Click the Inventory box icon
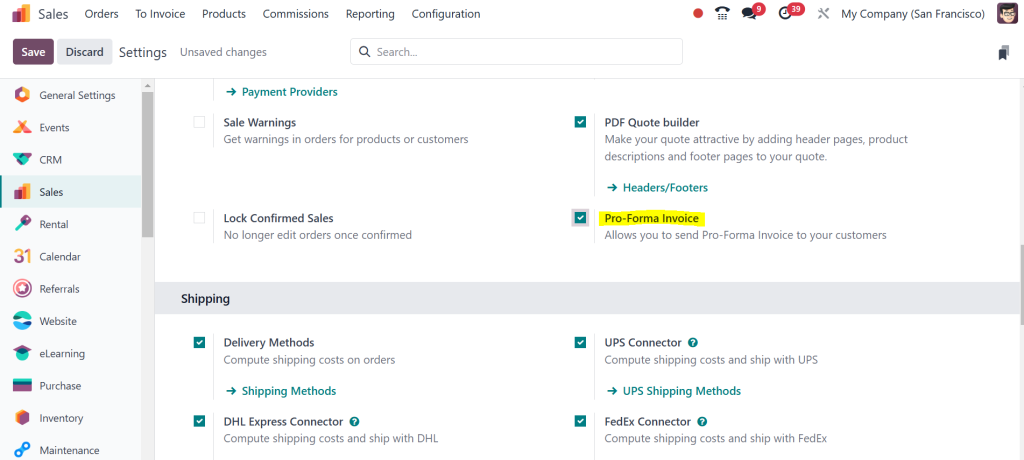 click(x=22, y=418)
